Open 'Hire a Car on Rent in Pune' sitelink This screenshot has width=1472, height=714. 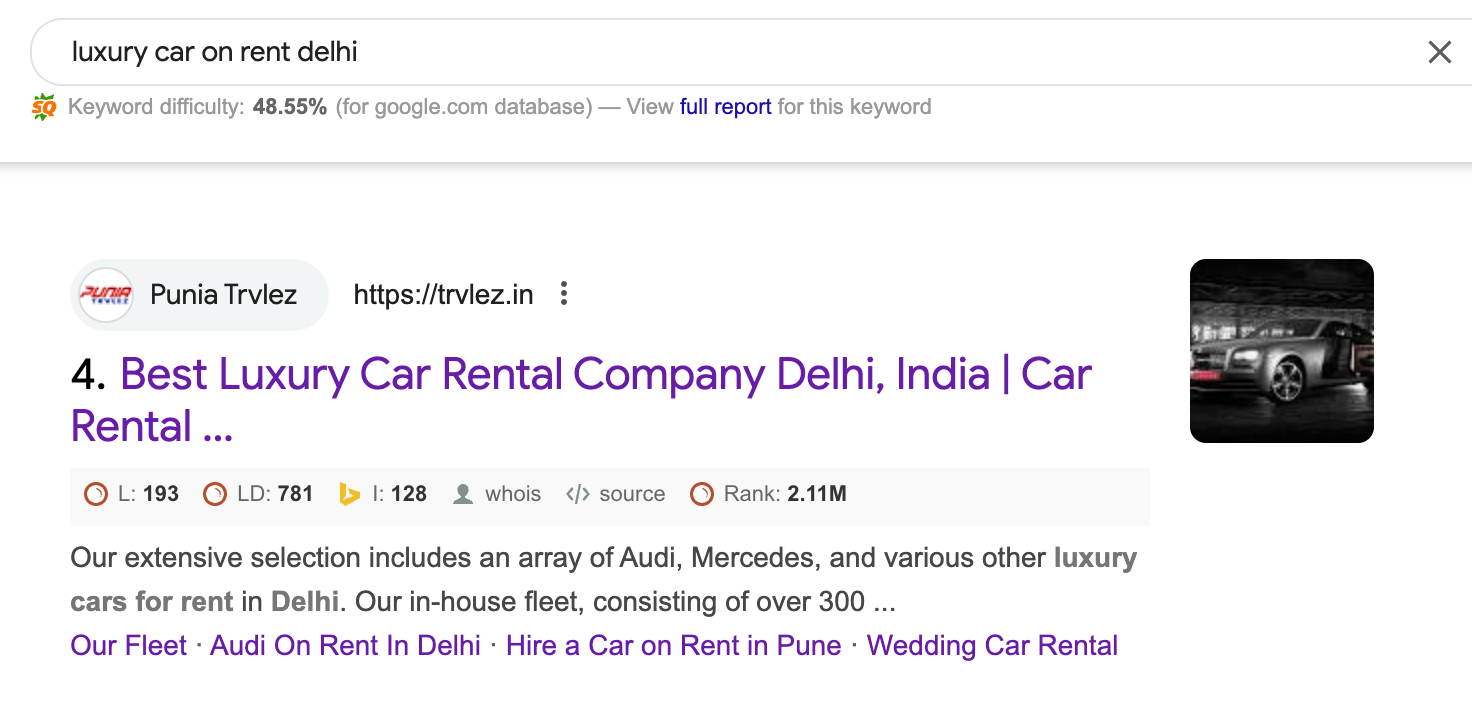tap(674, 646)
